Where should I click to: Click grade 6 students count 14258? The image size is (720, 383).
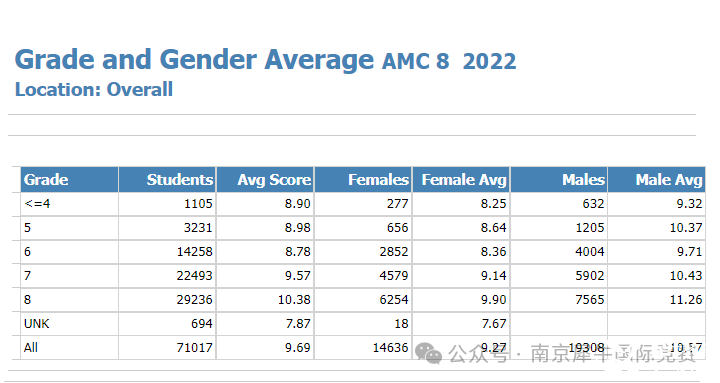(x=194, y=252)
